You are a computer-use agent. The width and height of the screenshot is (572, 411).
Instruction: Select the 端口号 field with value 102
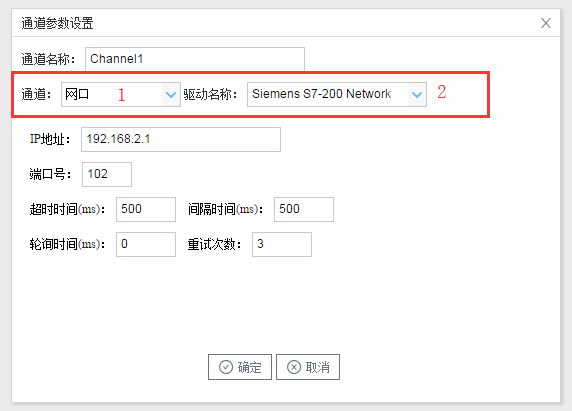[107, 174]
